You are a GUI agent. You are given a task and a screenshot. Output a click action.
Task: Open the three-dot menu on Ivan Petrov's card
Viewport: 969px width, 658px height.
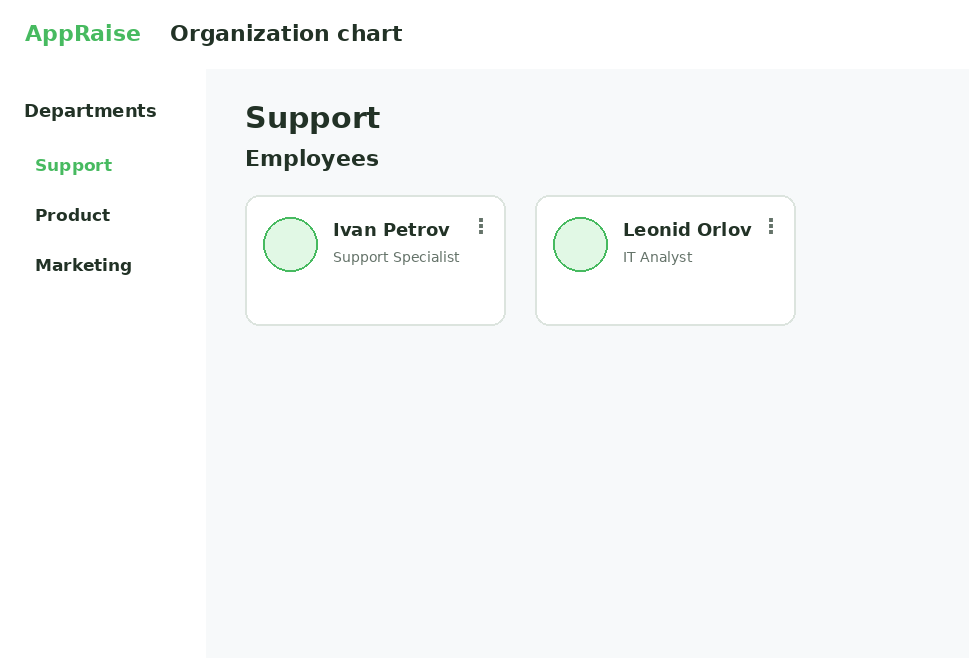coord(481,226)
